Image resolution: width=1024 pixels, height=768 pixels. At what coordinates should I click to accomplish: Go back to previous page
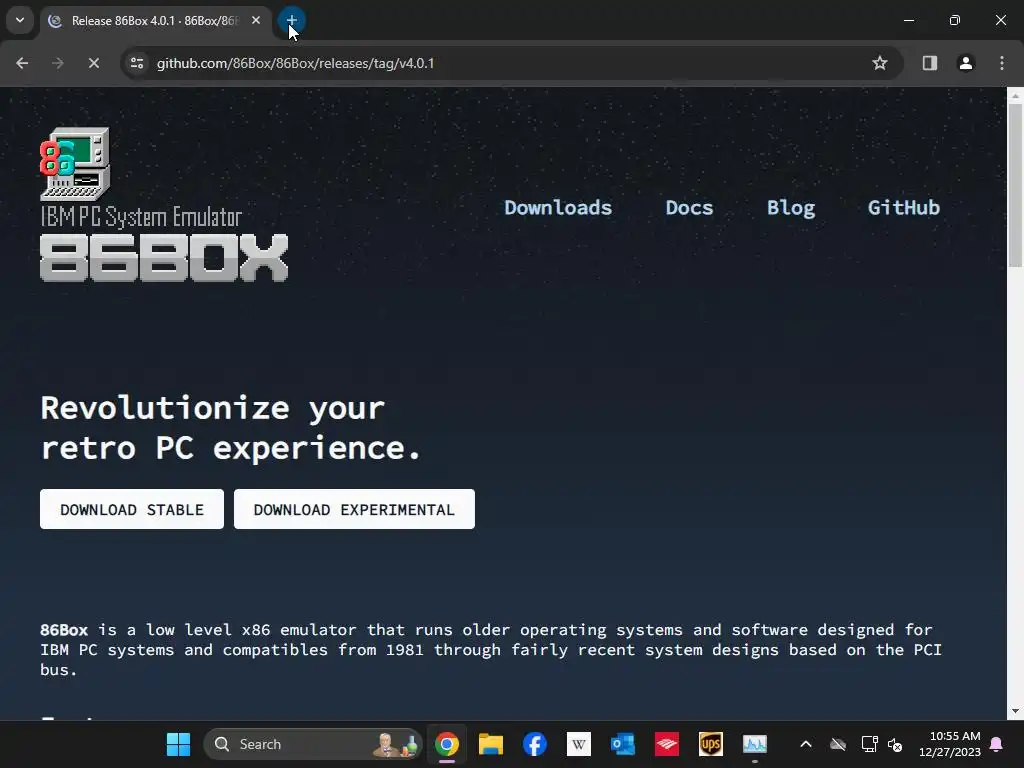[x=22, y=63]
